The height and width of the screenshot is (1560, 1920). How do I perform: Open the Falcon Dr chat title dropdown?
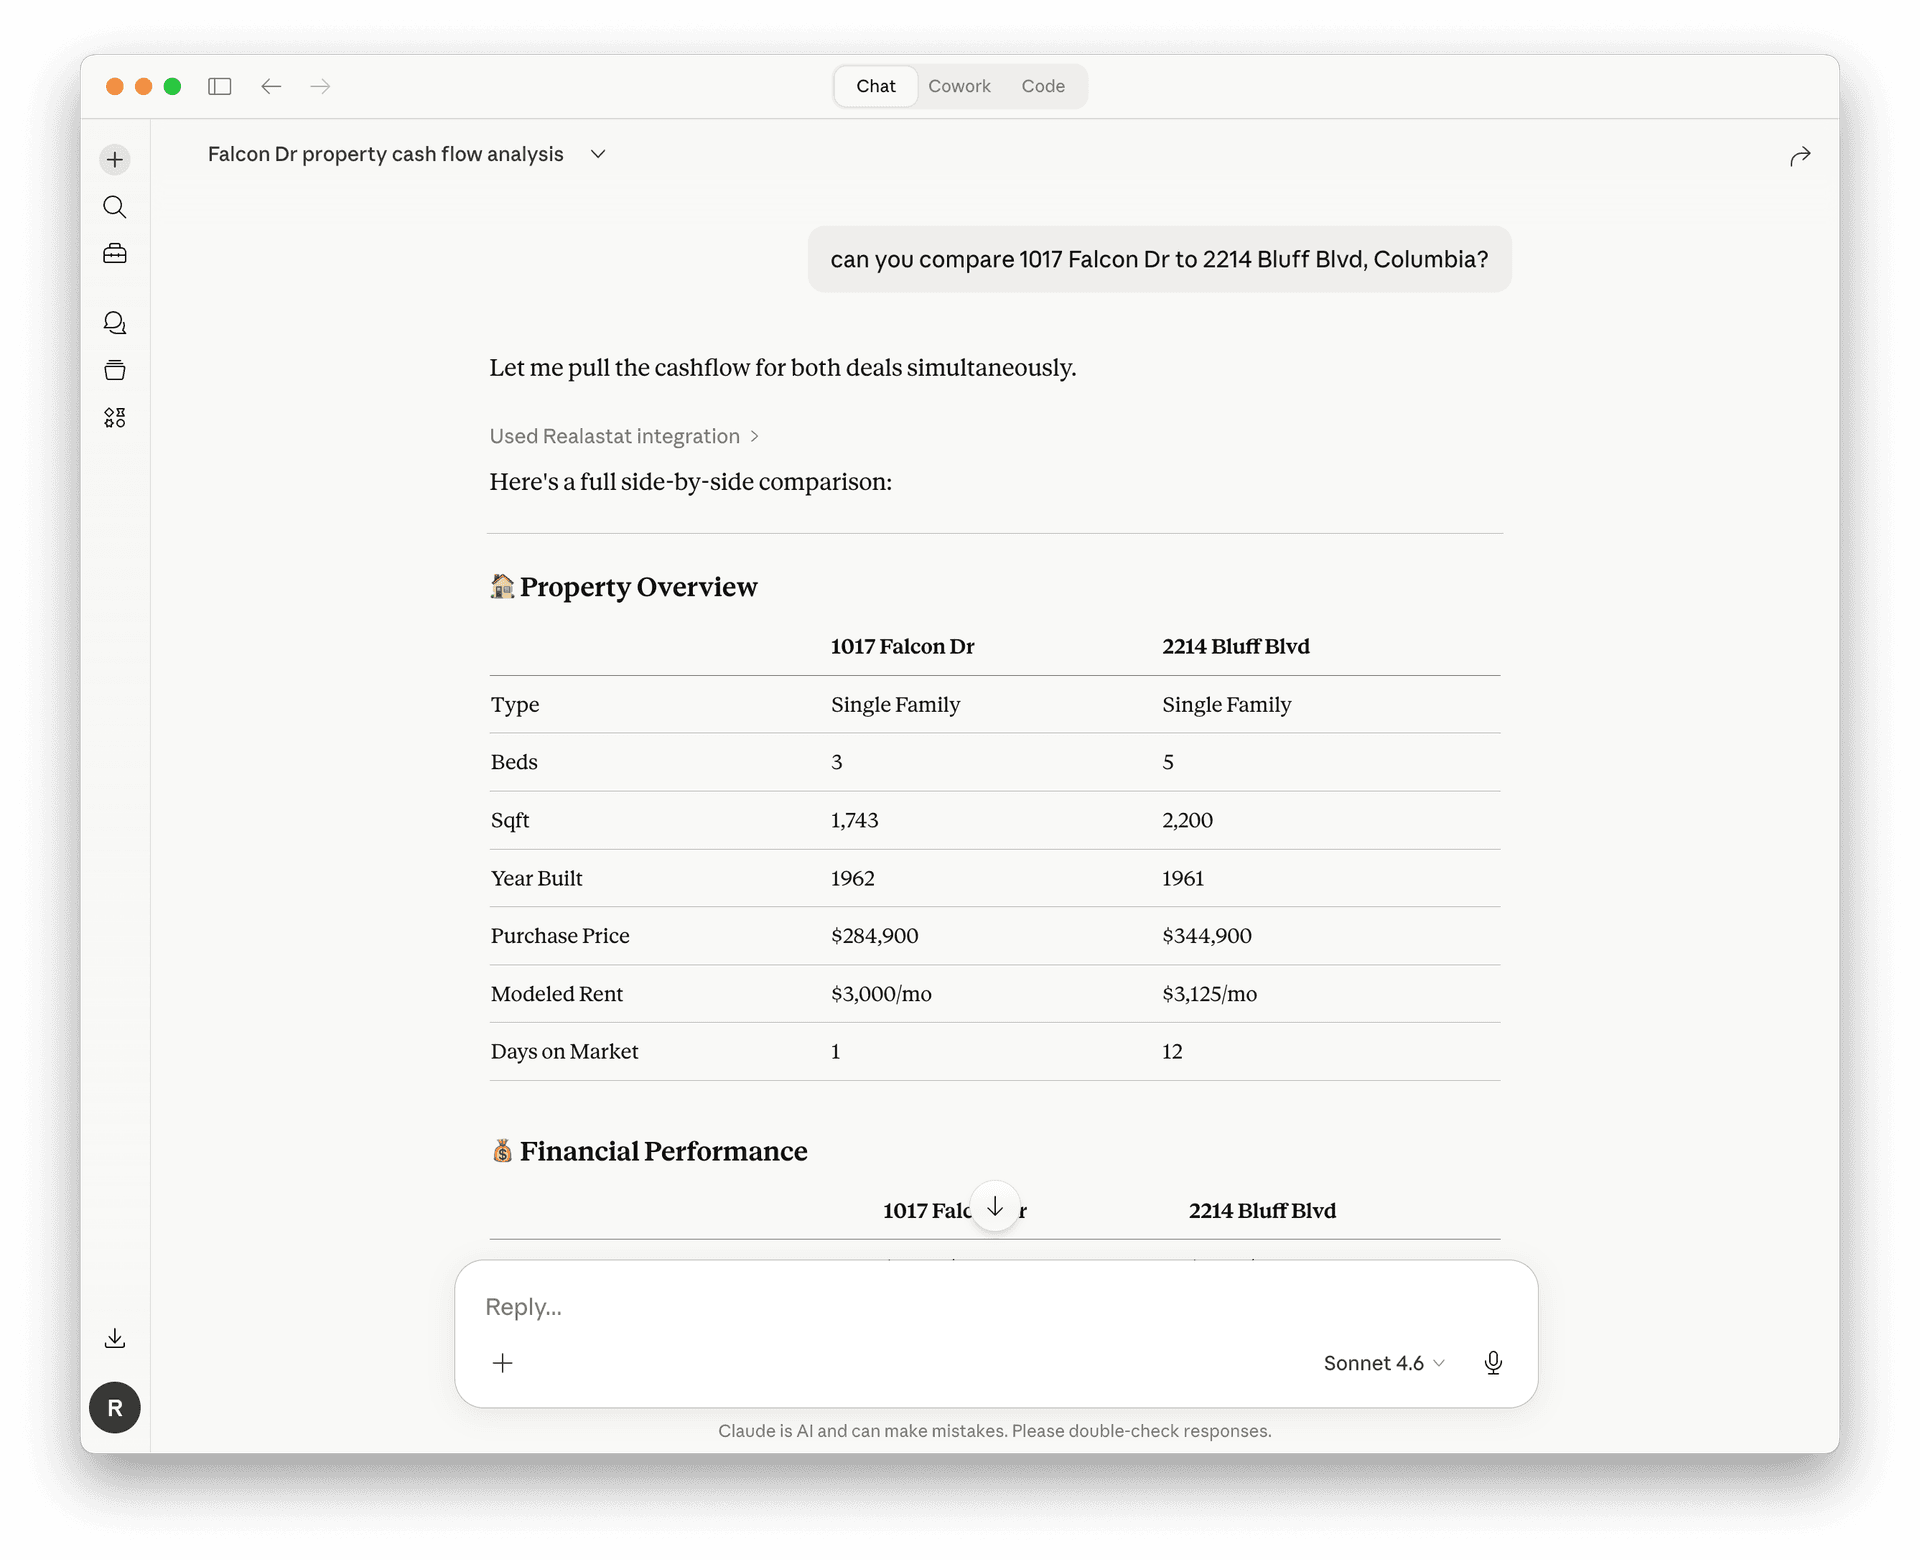(x=598, y=154)
